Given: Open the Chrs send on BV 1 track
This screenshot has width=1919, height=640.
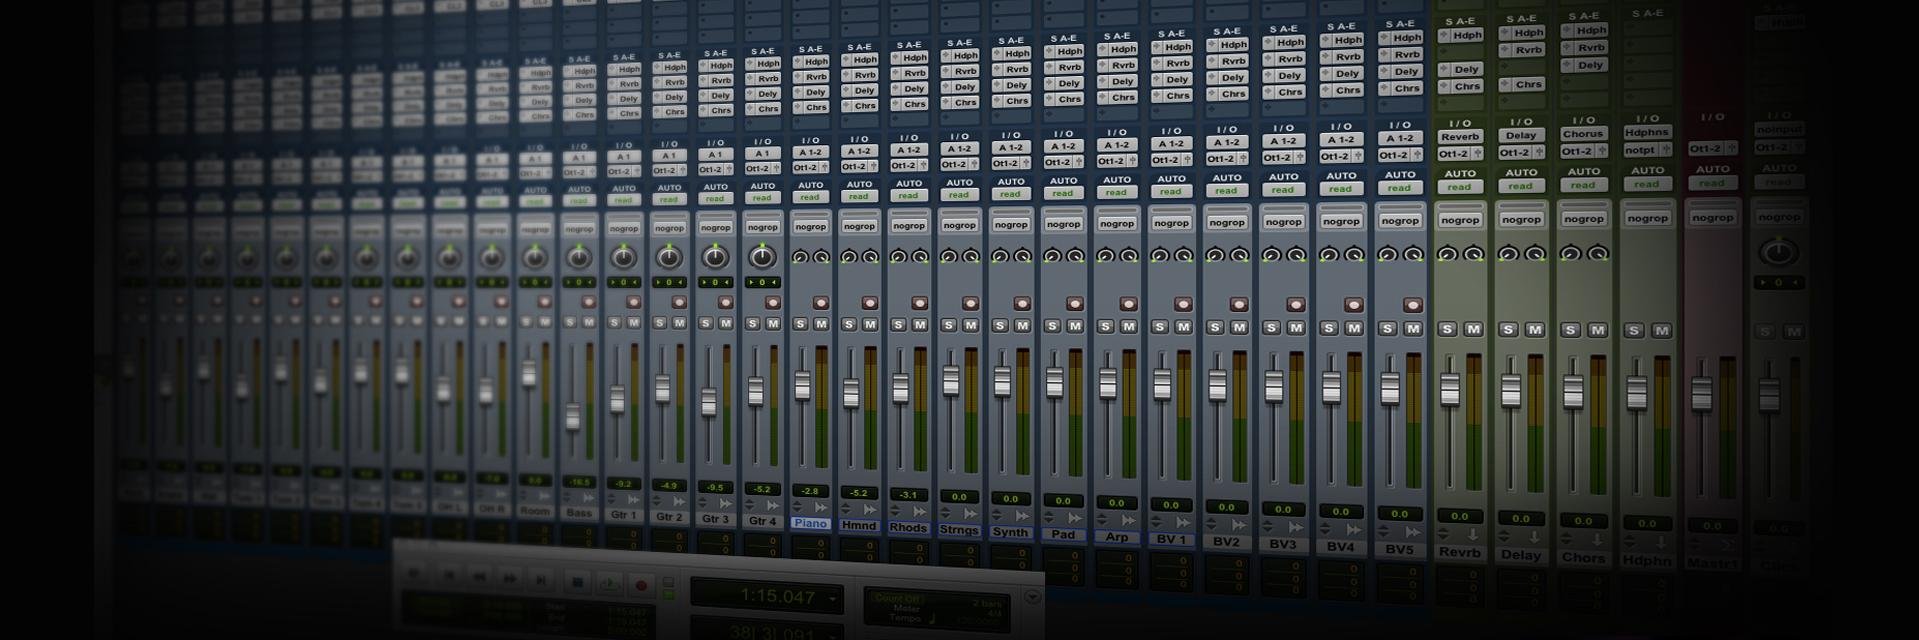Looking at the screenshot, I should pos(1171,96).
